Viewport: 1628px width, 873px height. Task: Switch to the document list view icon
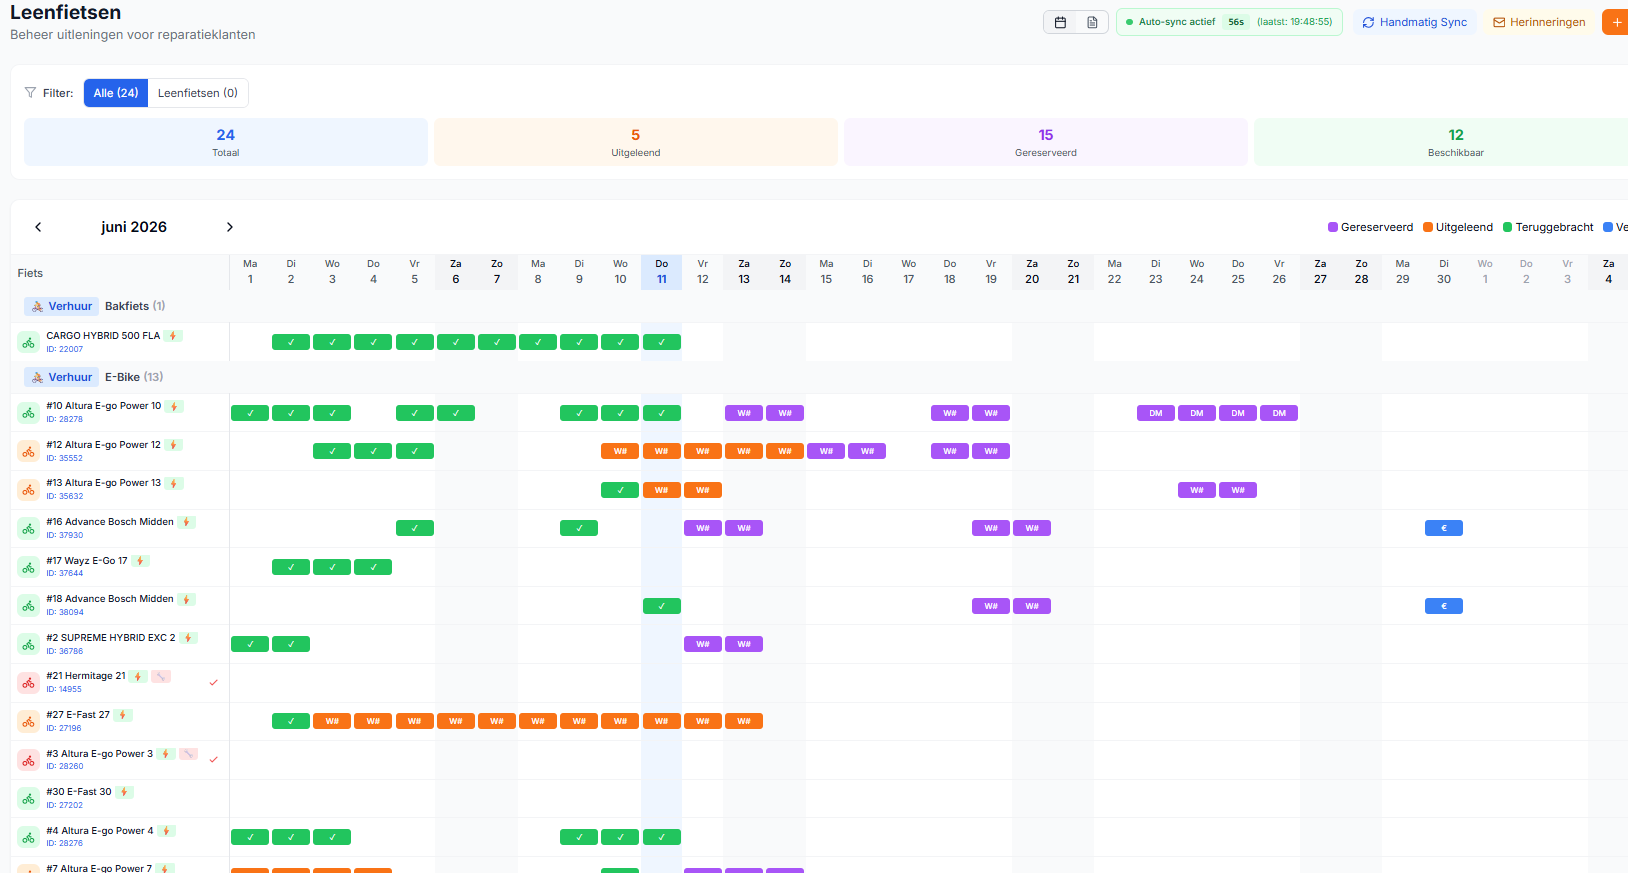coord(1092,22)
